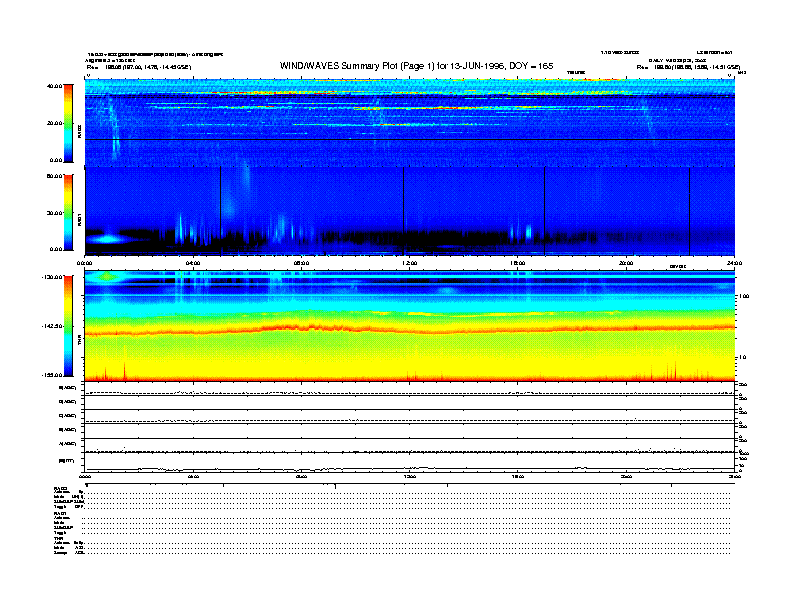Click the 100 label on TNR right axis

743,296
